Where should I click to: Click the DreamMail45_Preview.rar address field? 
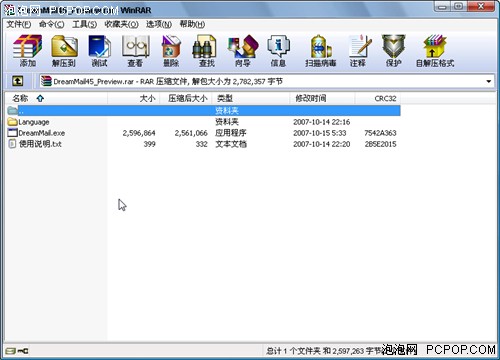pos(267,81)
